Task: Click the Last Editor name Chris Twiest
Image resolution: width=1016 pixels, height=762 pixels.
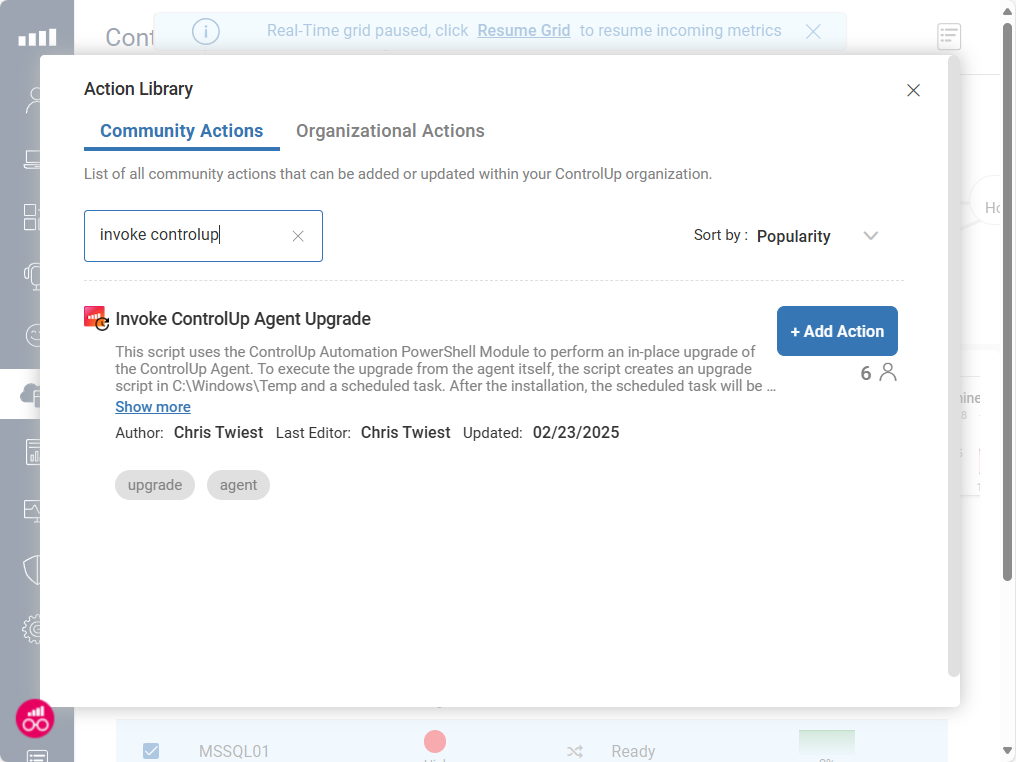Action: click(406, 432)
